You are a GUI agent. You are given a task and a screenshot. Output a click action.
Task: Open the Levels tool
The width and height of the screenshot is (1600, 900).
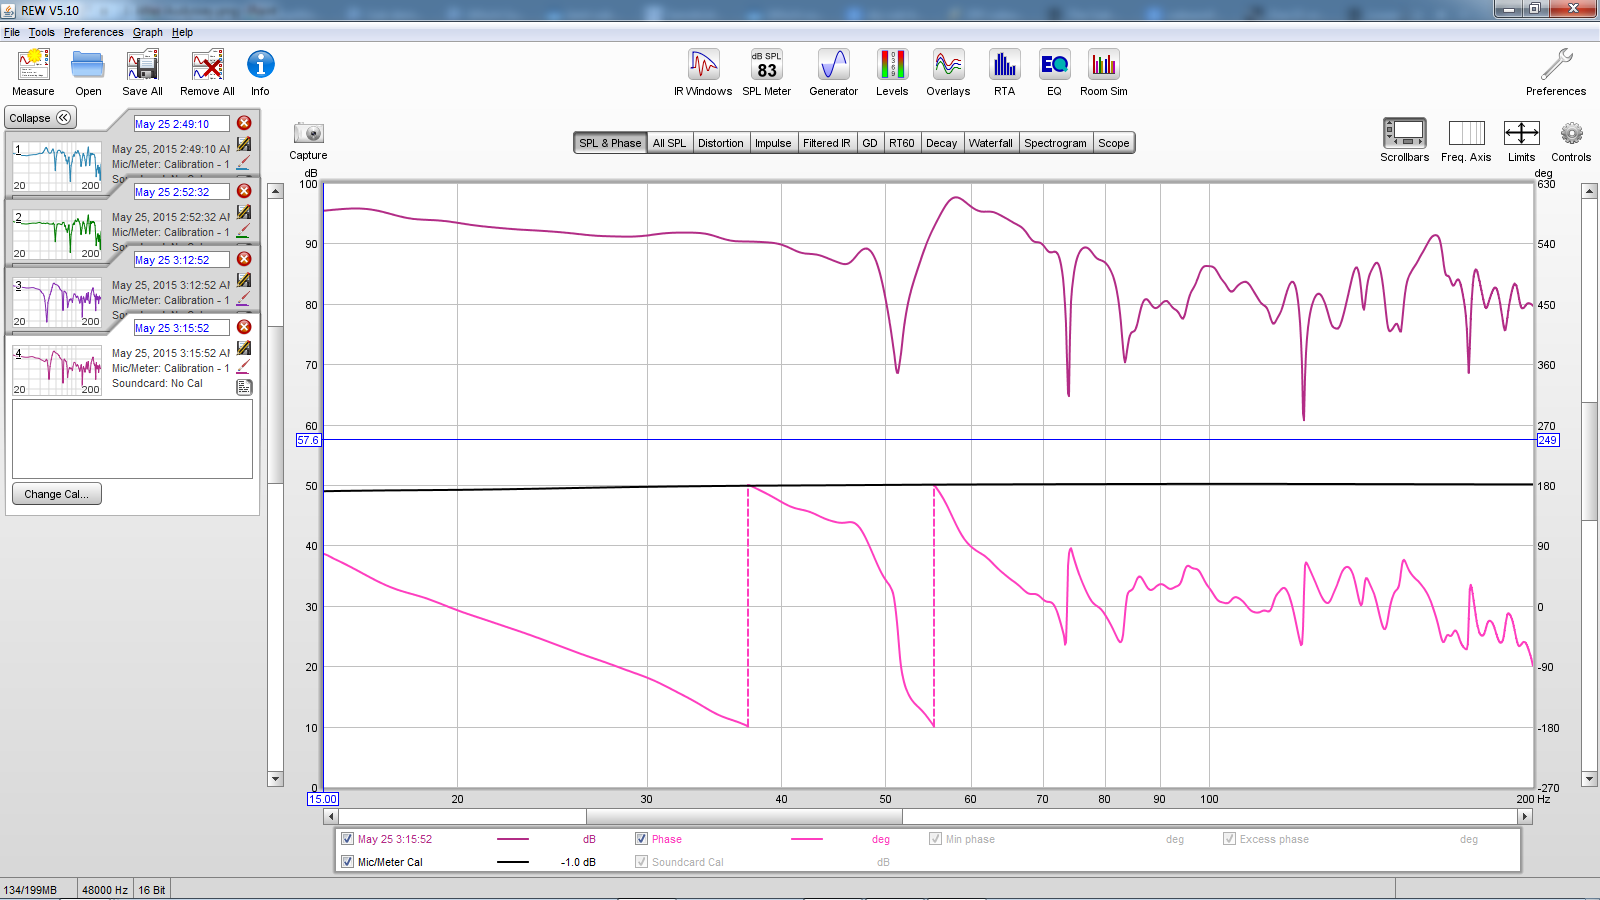coord(892,73)
